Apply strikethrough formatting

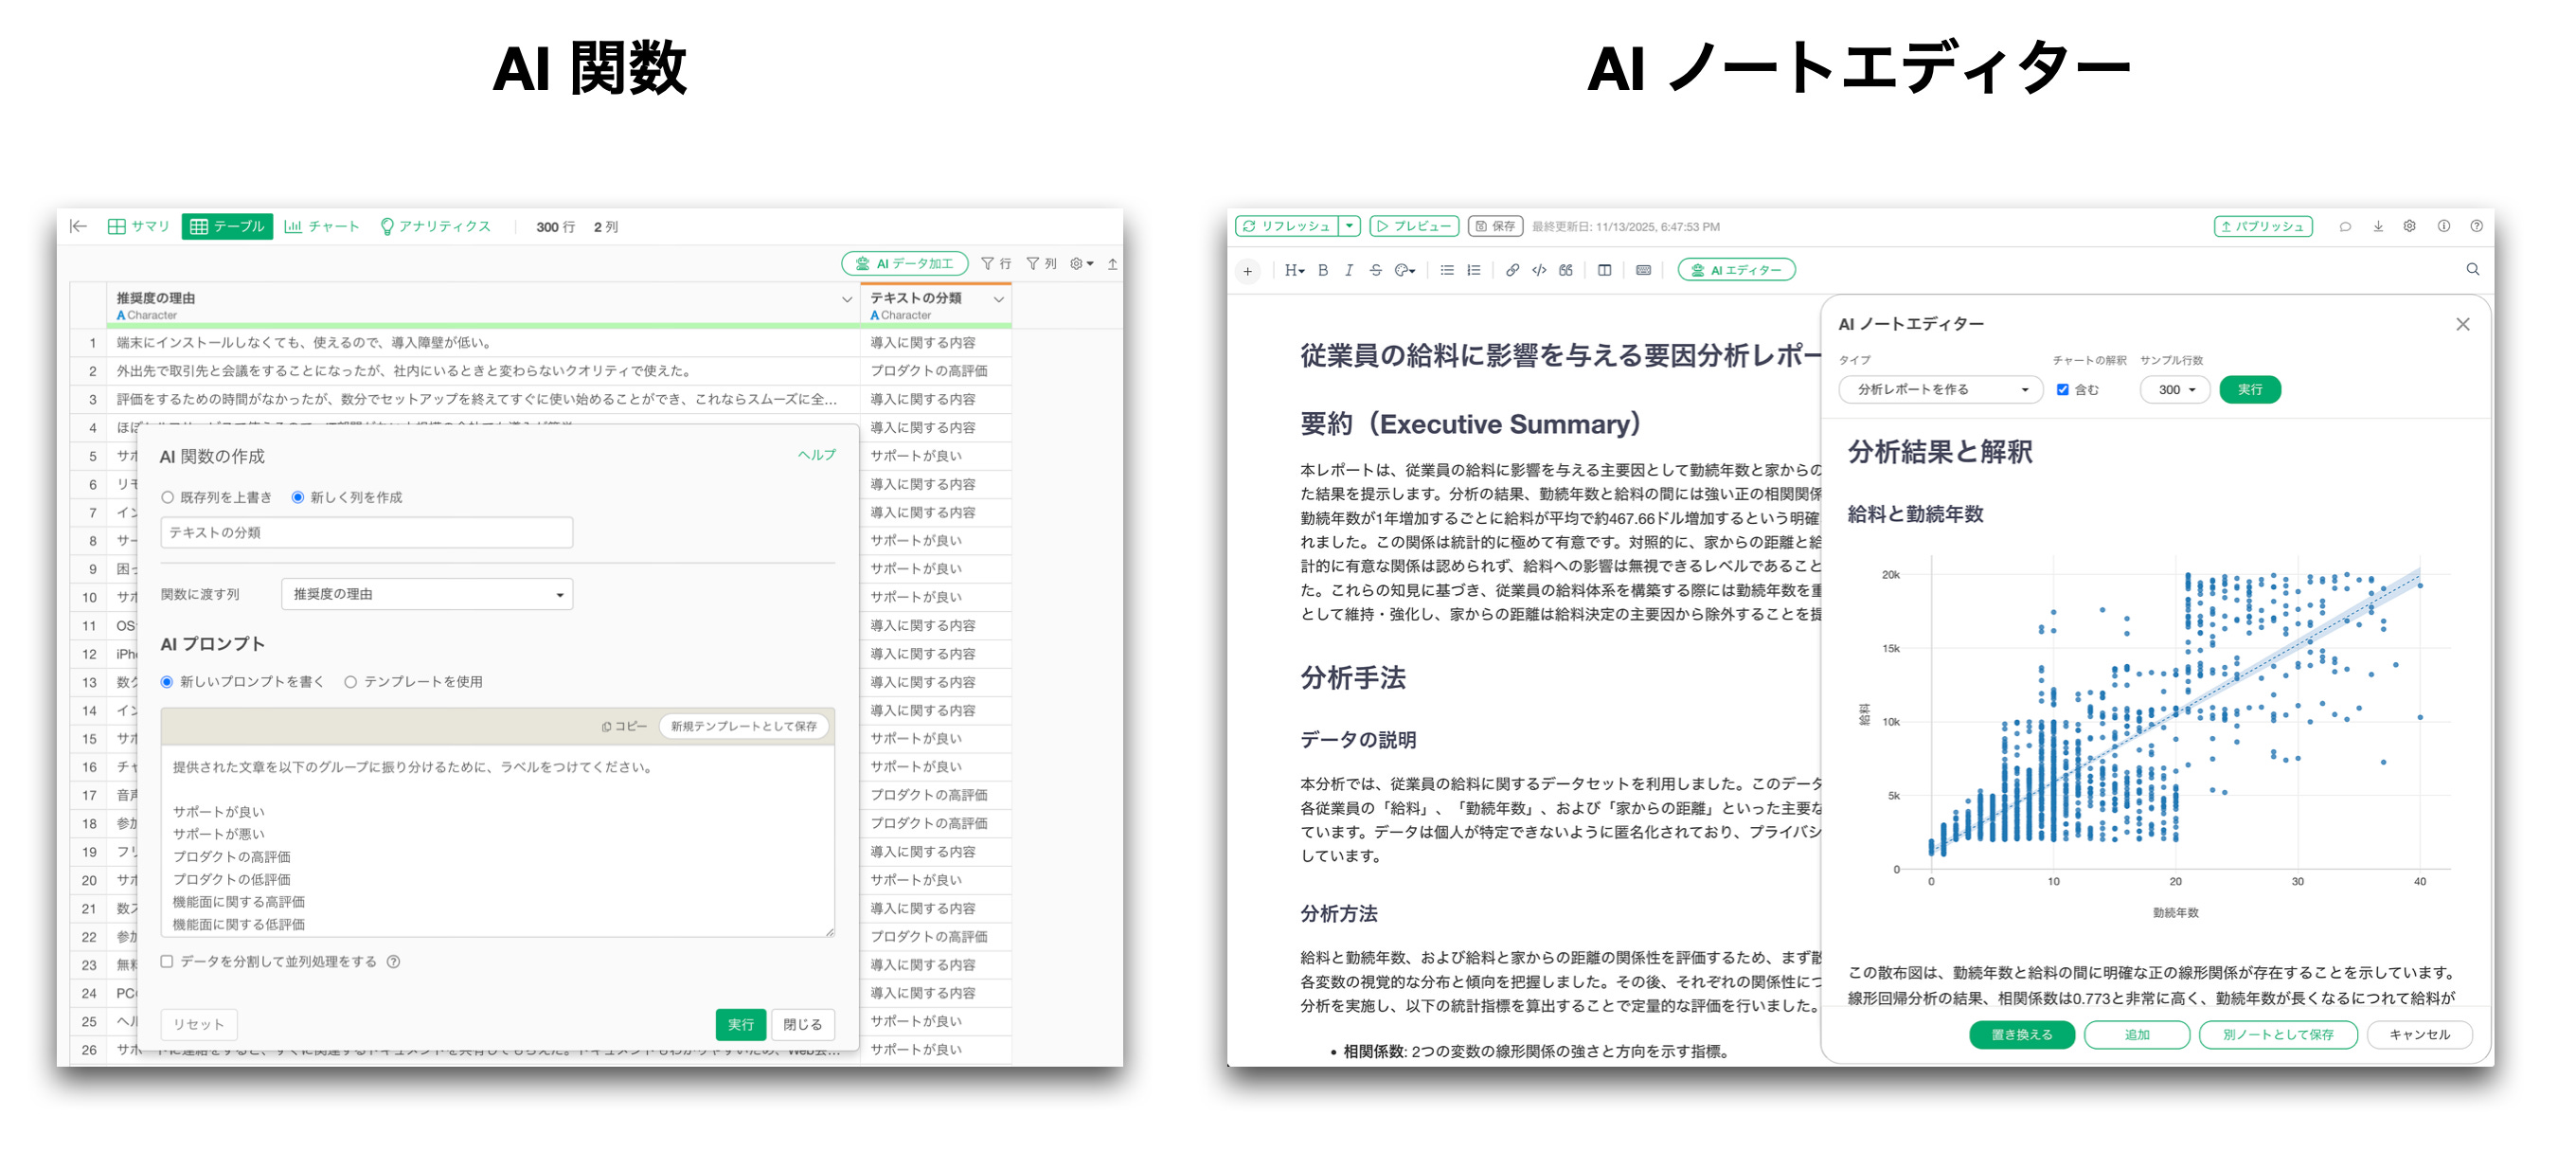tap(1378, 270)
